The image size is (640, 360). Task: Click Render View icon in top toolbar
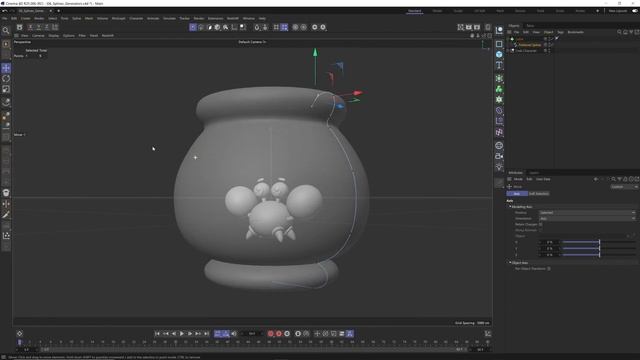[460, 27]
